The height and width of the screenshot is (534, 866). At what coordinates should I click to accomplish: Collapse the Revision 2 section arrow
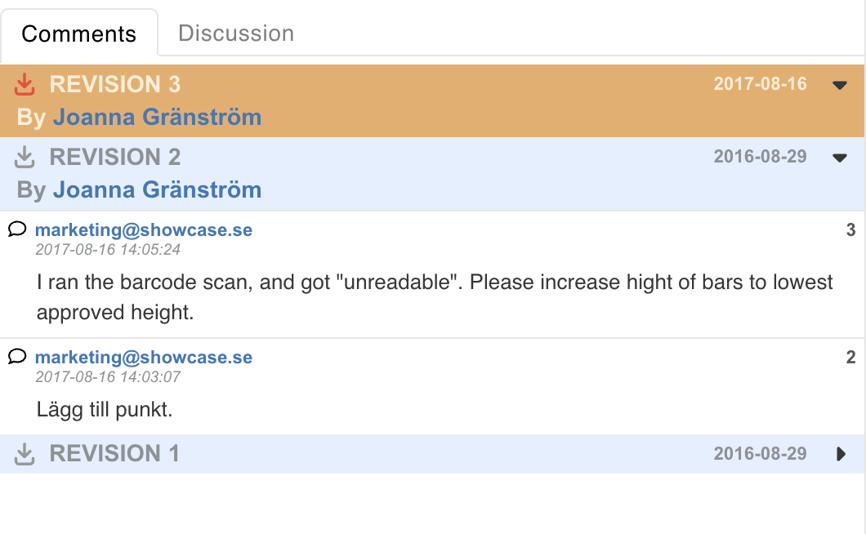[840, 158]
